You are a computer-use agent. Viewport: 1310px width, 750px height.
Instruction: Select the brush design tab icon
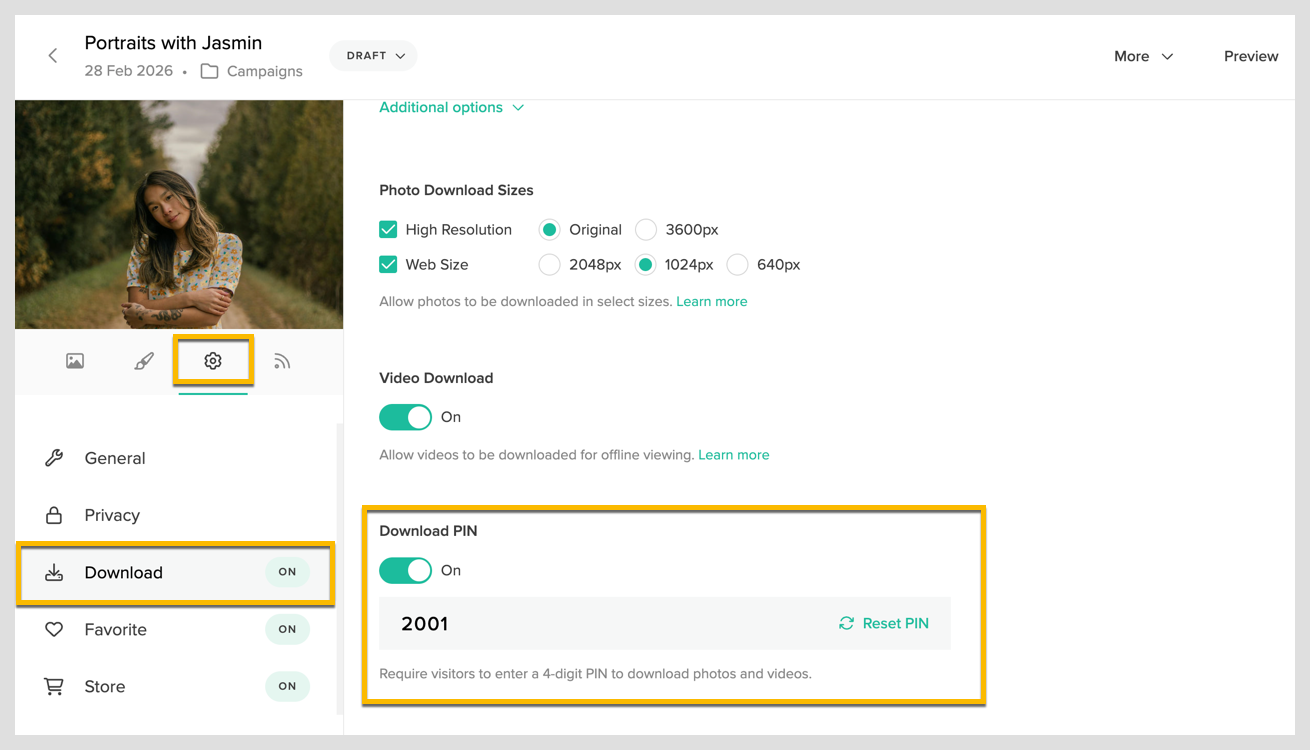click(x=143, y=361)
